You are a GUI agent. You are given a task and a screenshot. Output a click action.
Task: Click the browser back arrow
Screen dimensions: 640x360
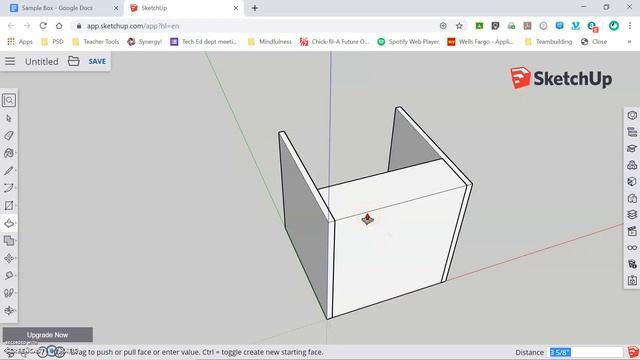point(11,26)
